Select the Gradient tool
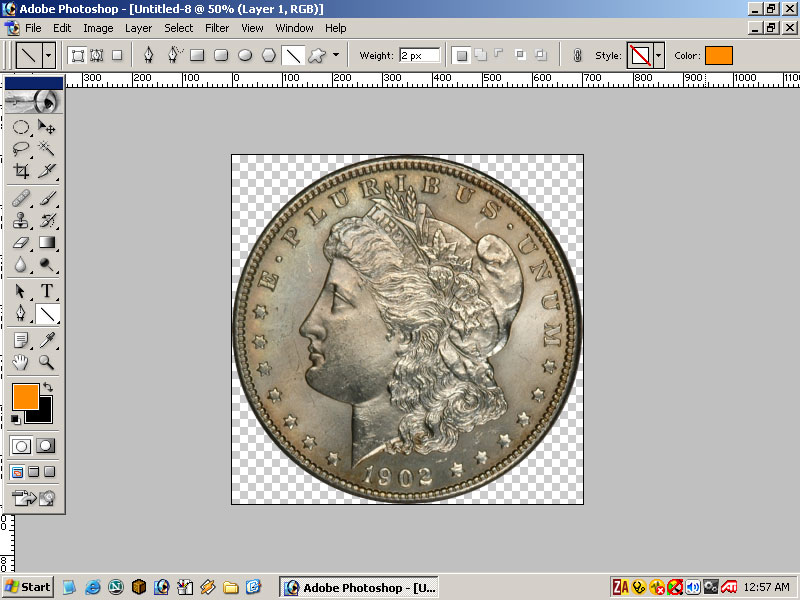 [46, 242]
